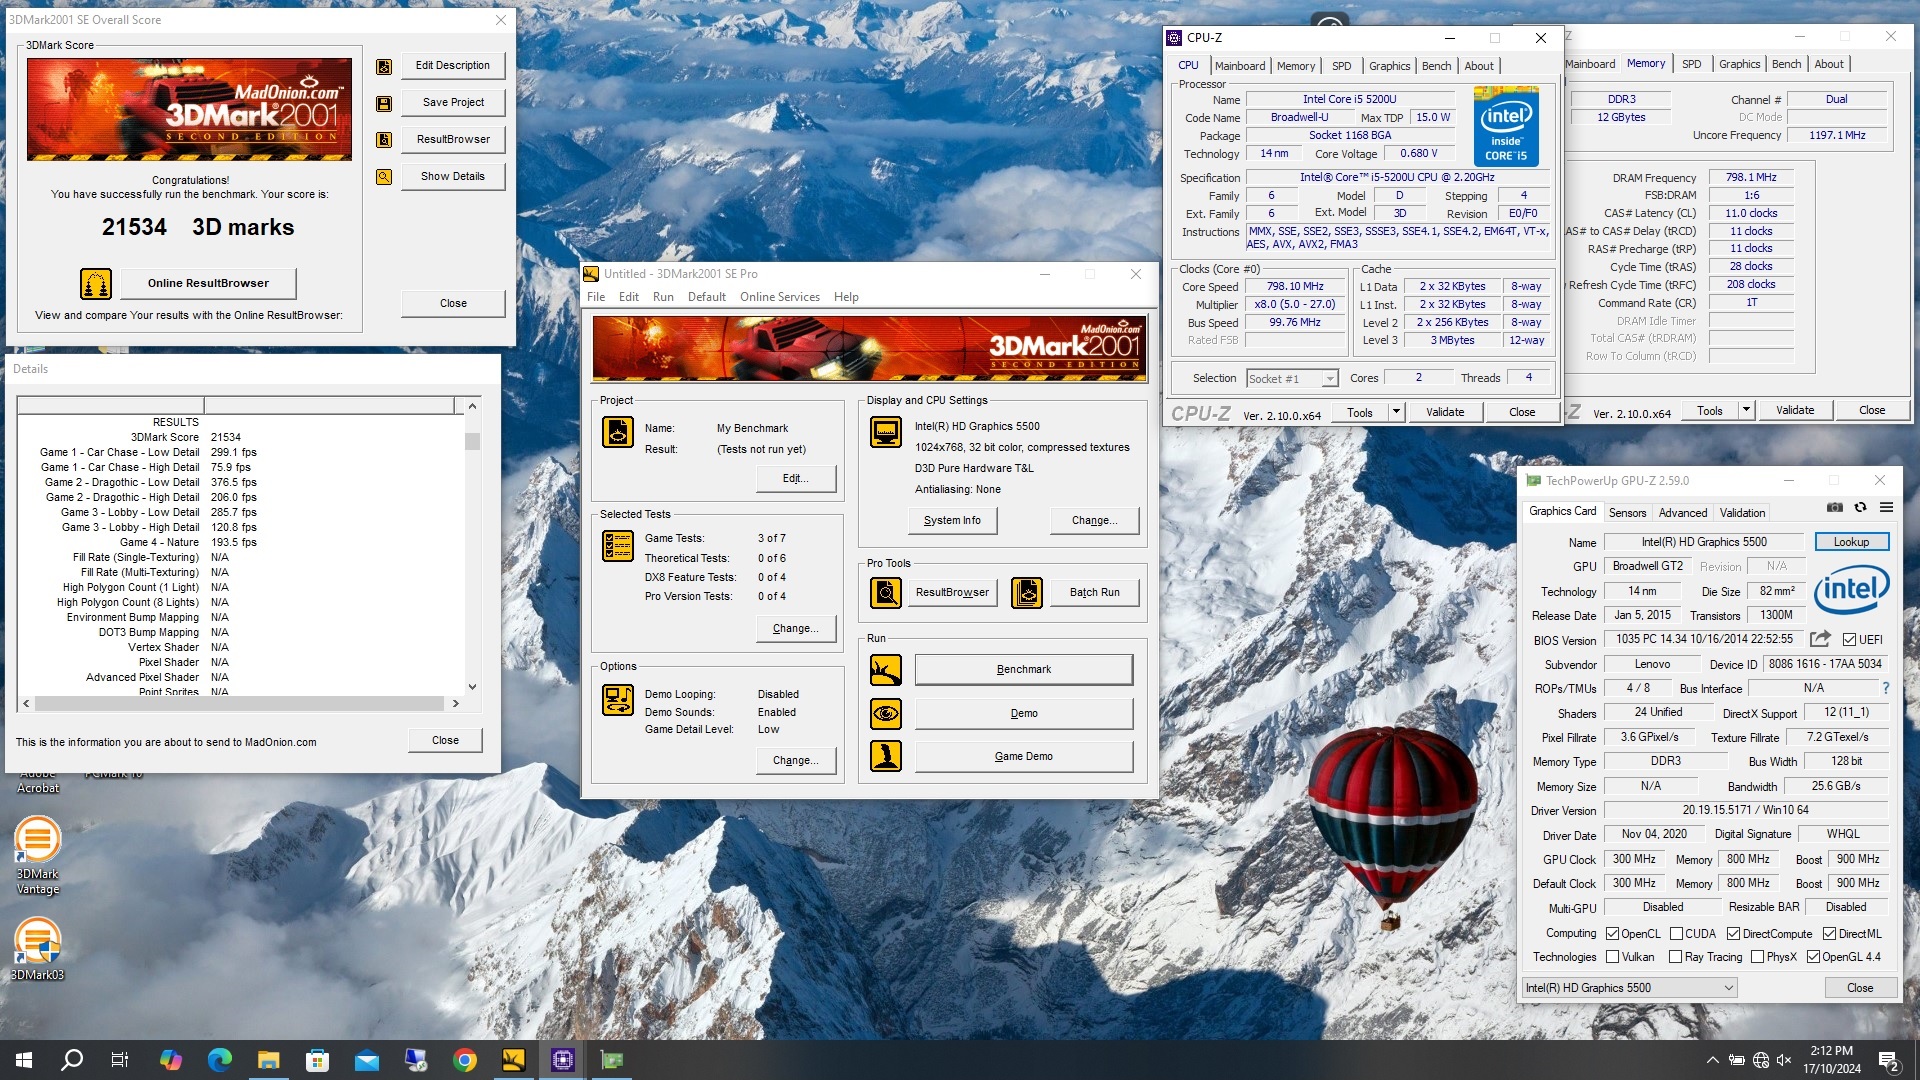Open the notification center icon
The width and height of the screenshot is (1920, 1080).
(x=1889, y=1060)
